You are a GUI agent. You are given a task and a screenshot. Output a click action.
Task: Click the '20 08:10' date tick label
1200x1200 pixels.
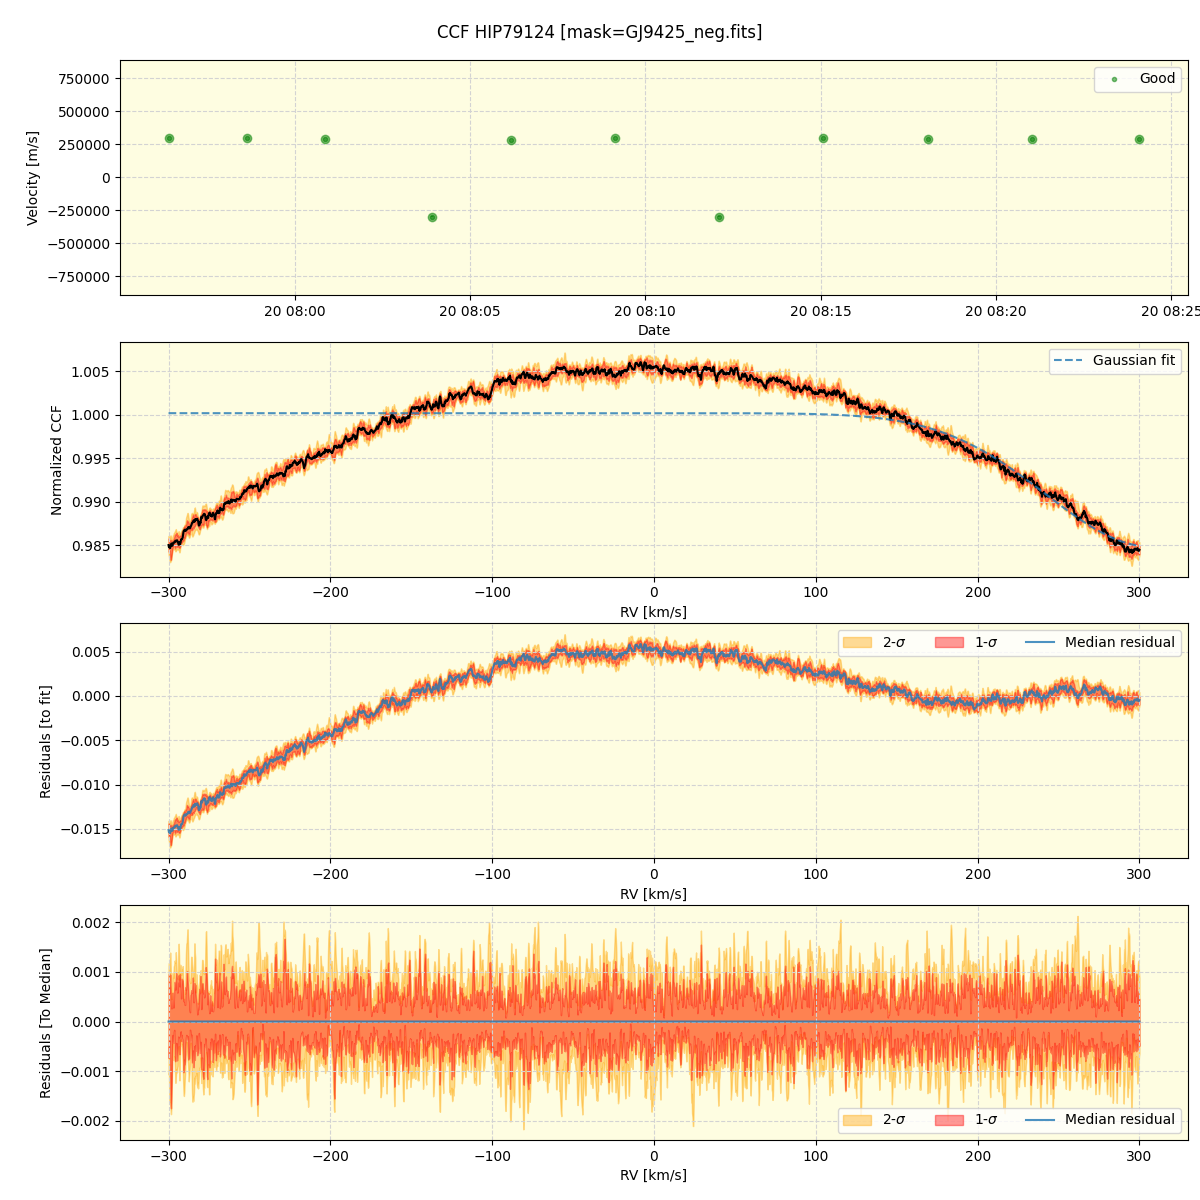(645, 312)
